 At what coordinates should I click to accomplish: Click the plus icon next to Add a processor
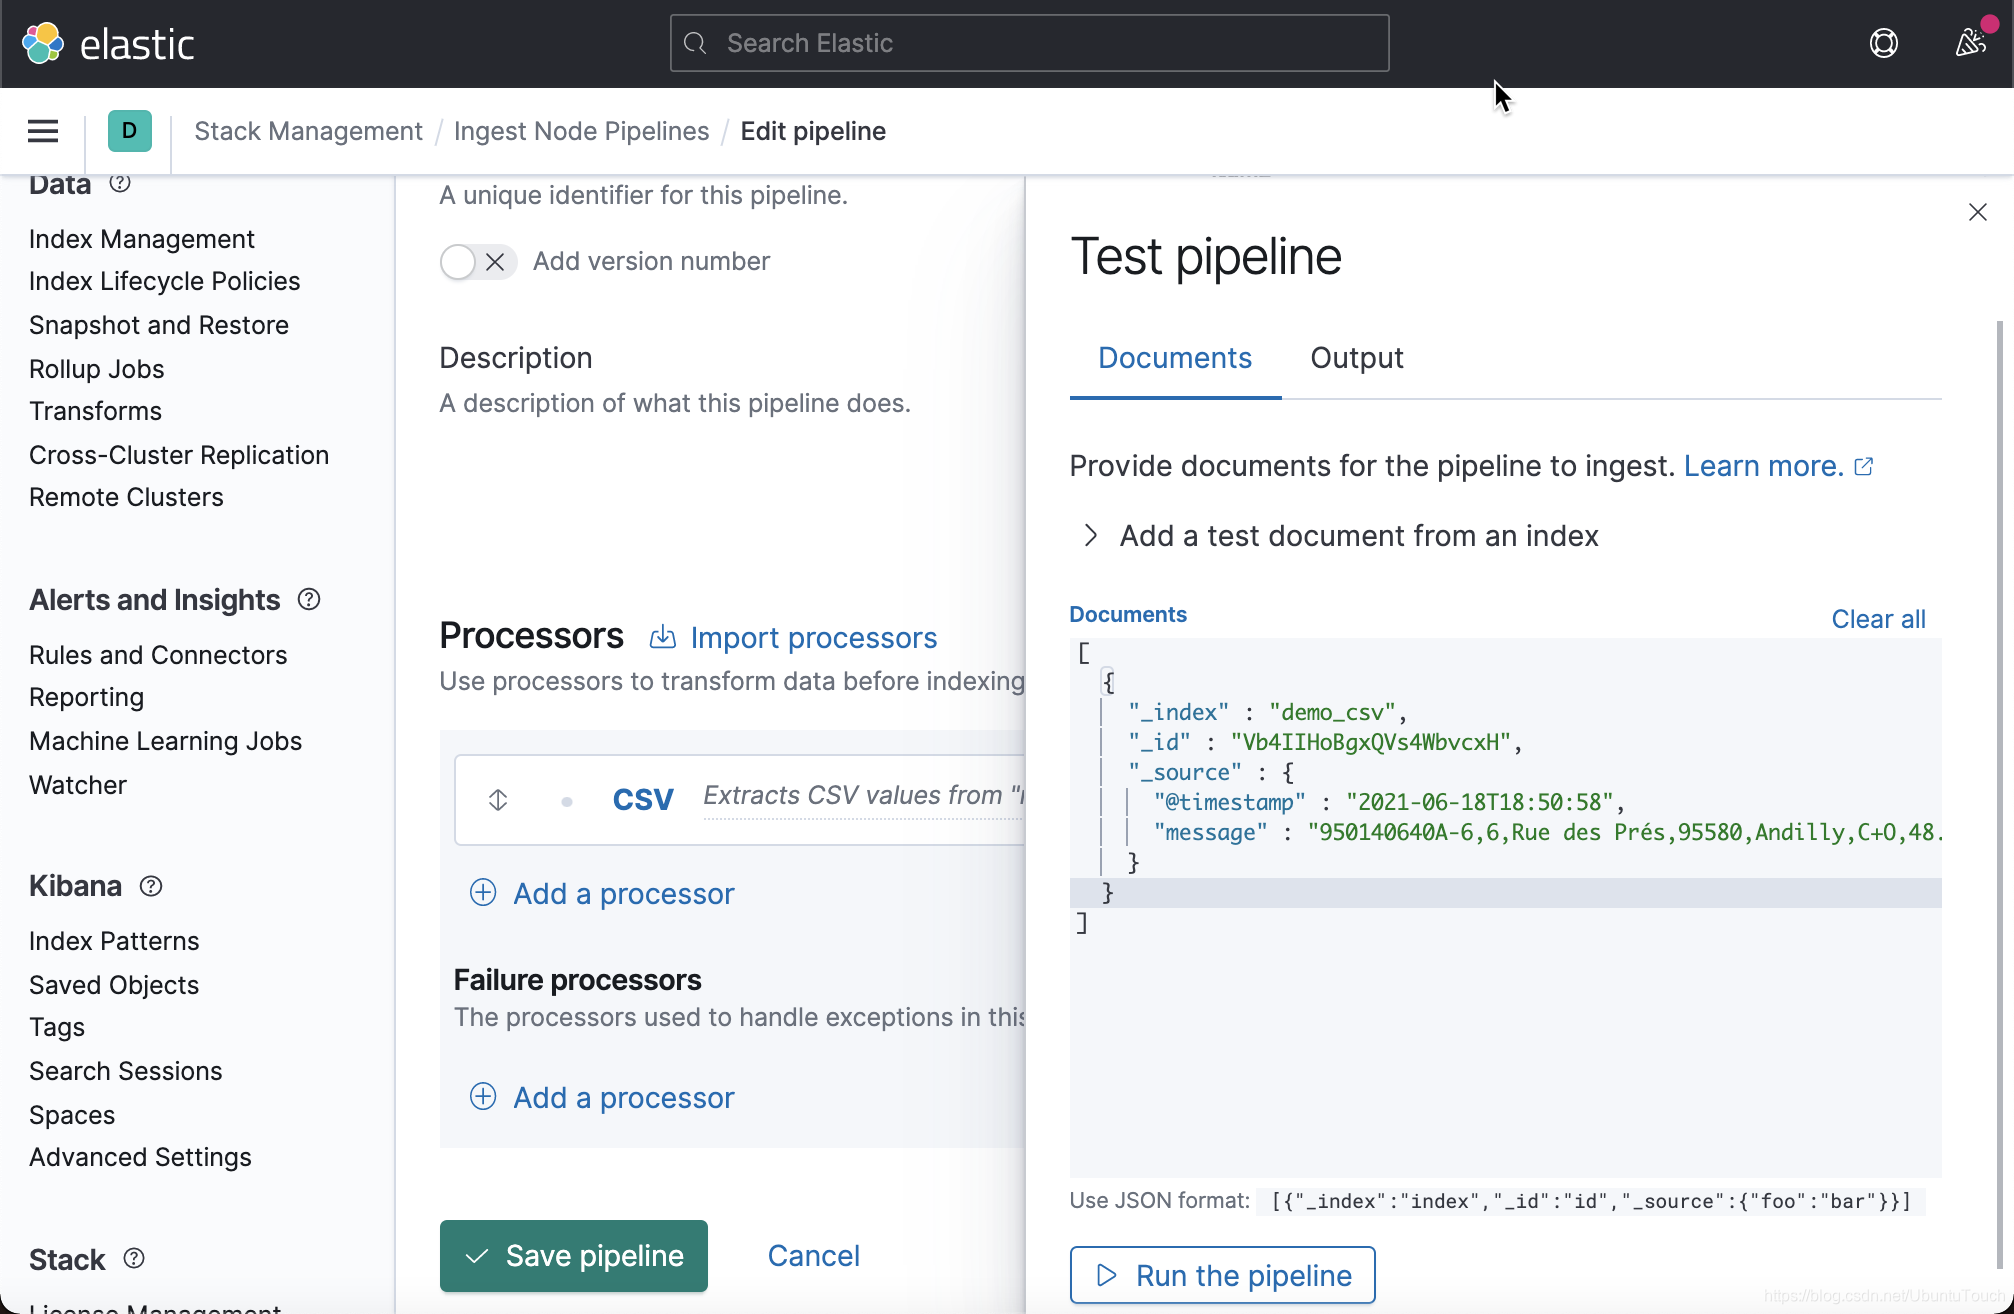click(483, 893)
